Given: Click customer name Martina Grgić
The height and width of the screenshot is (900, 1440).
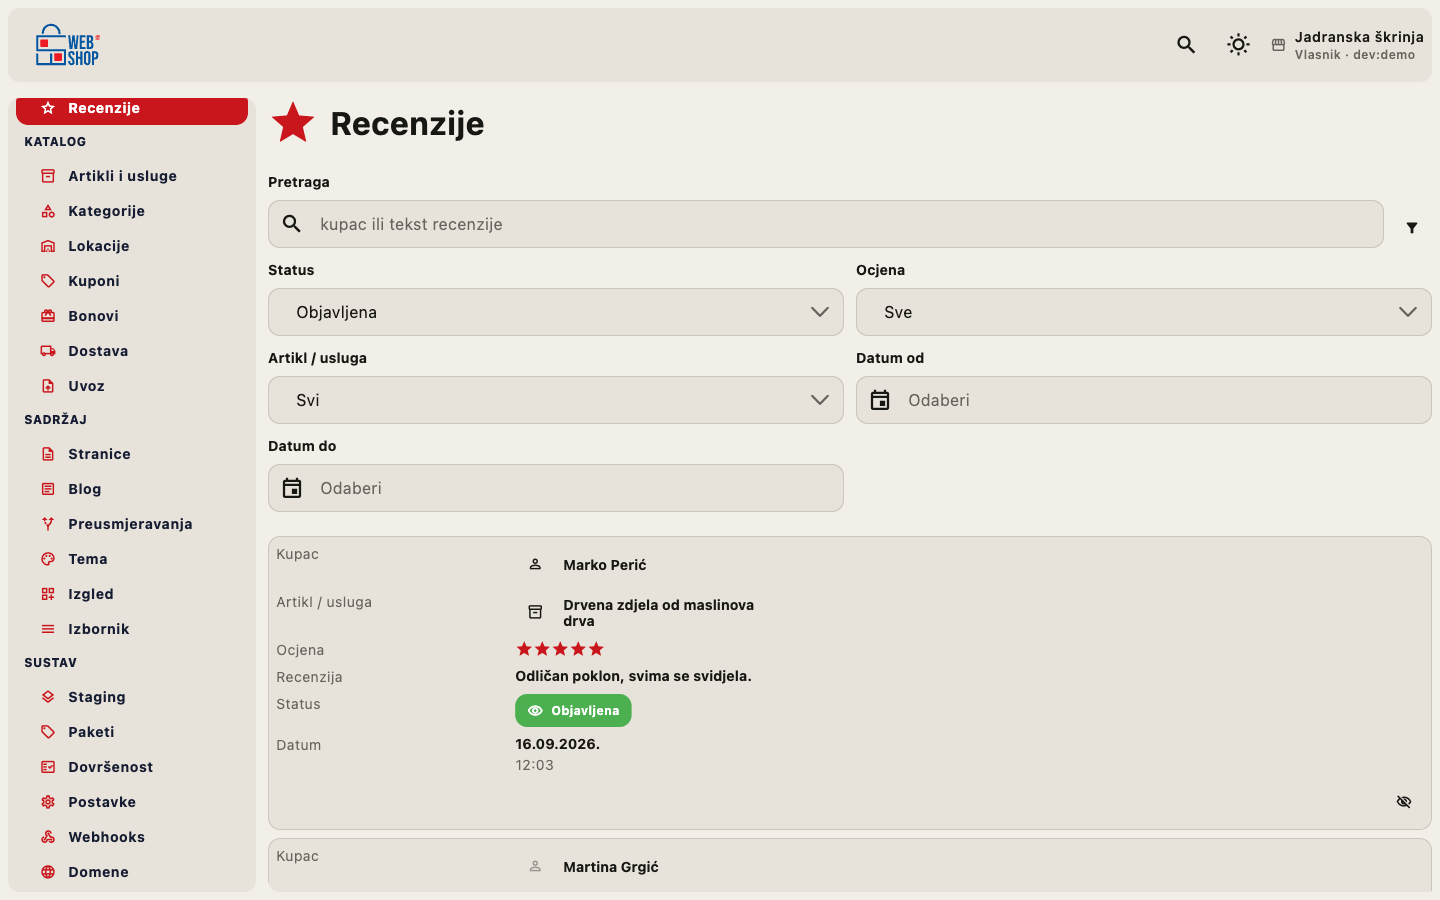Looking at the screenshot, I should pos(611,867).
